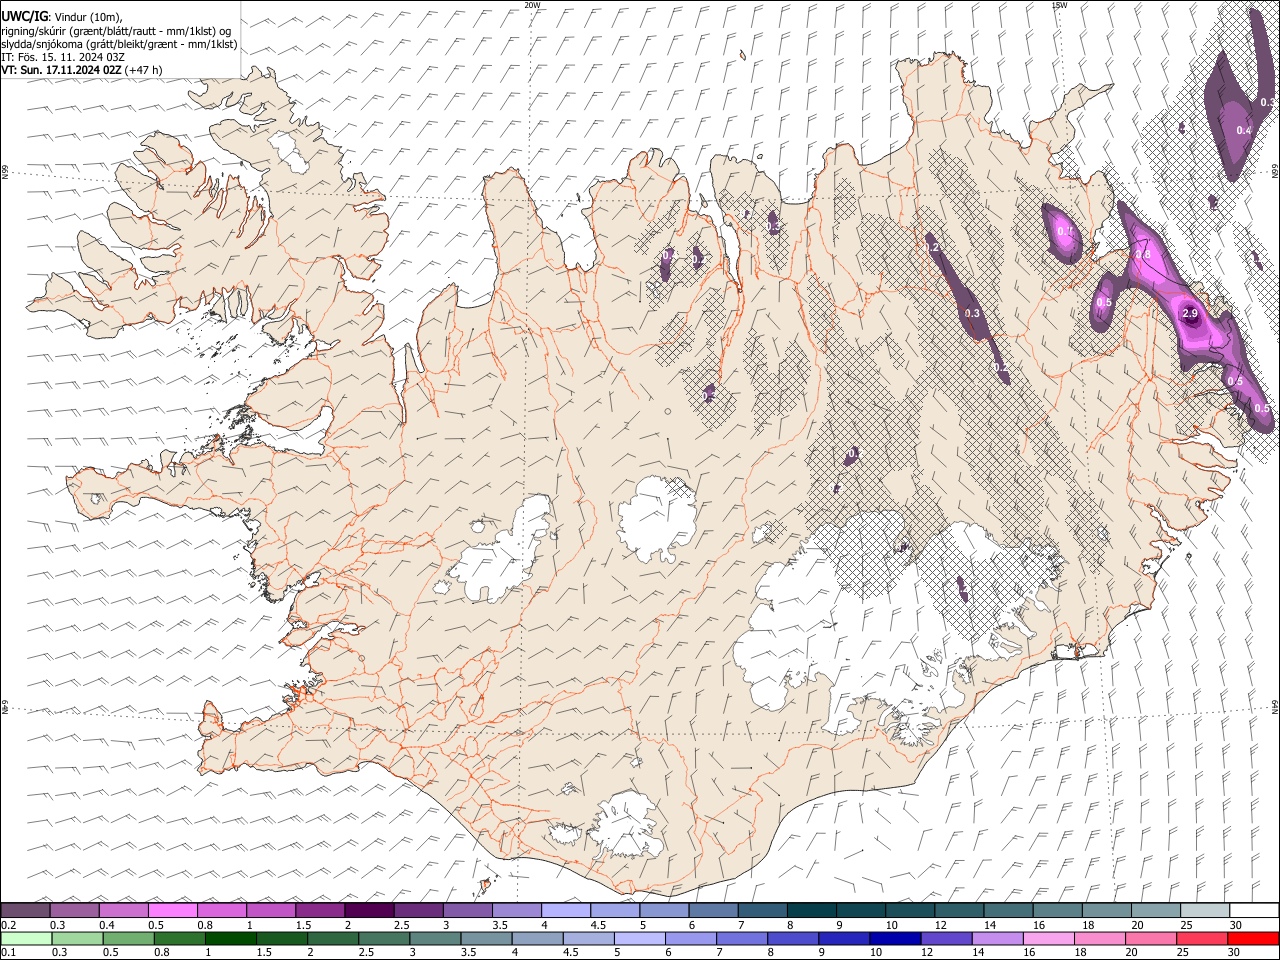Select bottom-row blue swatch between 8 and 9
Image resolution: width=1280 pixels, height=960 pixels.
[792, 938]
